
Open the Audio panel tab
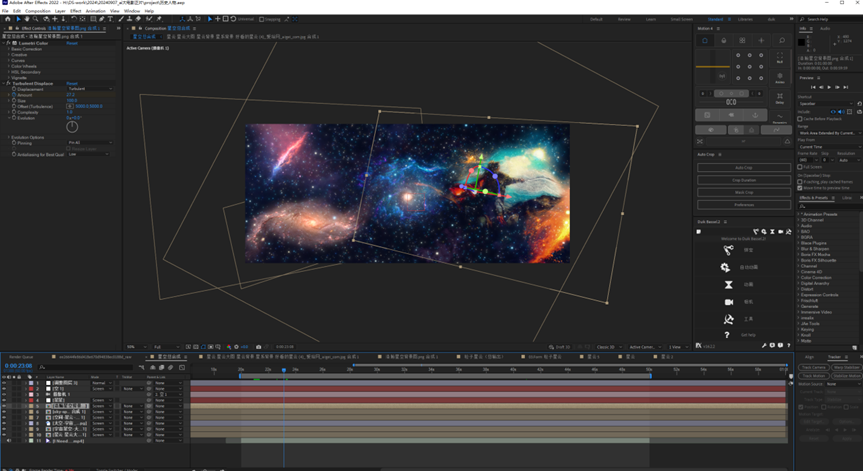click(x=825, y=29)
